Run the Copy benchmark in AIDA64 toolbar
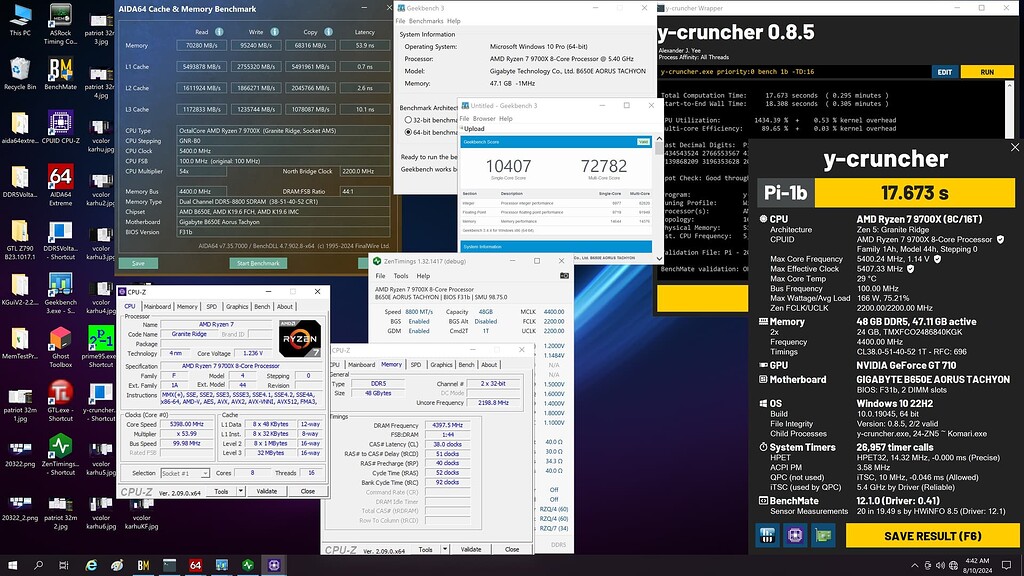1024x576 pixels. pos(311,31)
